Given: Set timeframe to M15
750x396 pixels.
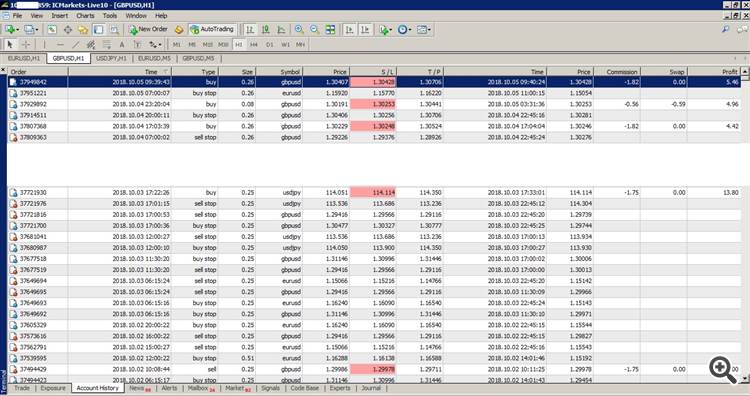Looking at the screenshot, I should click(x=208, y=44).
